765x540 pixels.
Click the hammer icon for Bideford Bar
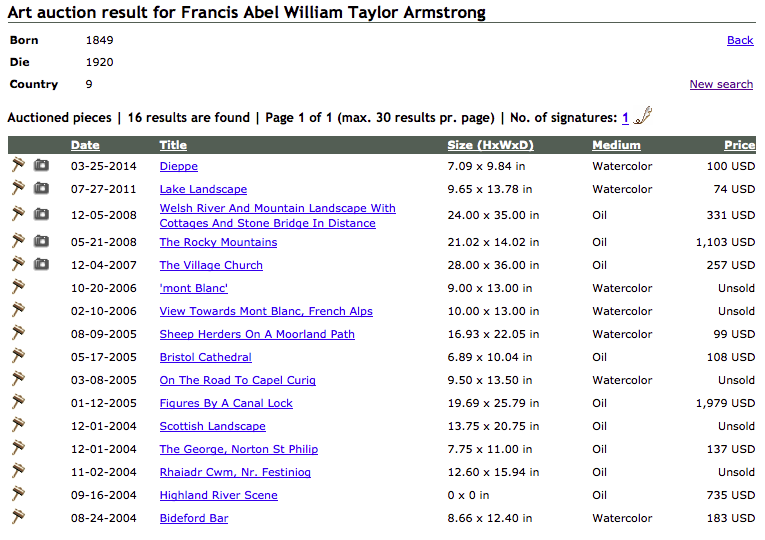tap(18, 516)
